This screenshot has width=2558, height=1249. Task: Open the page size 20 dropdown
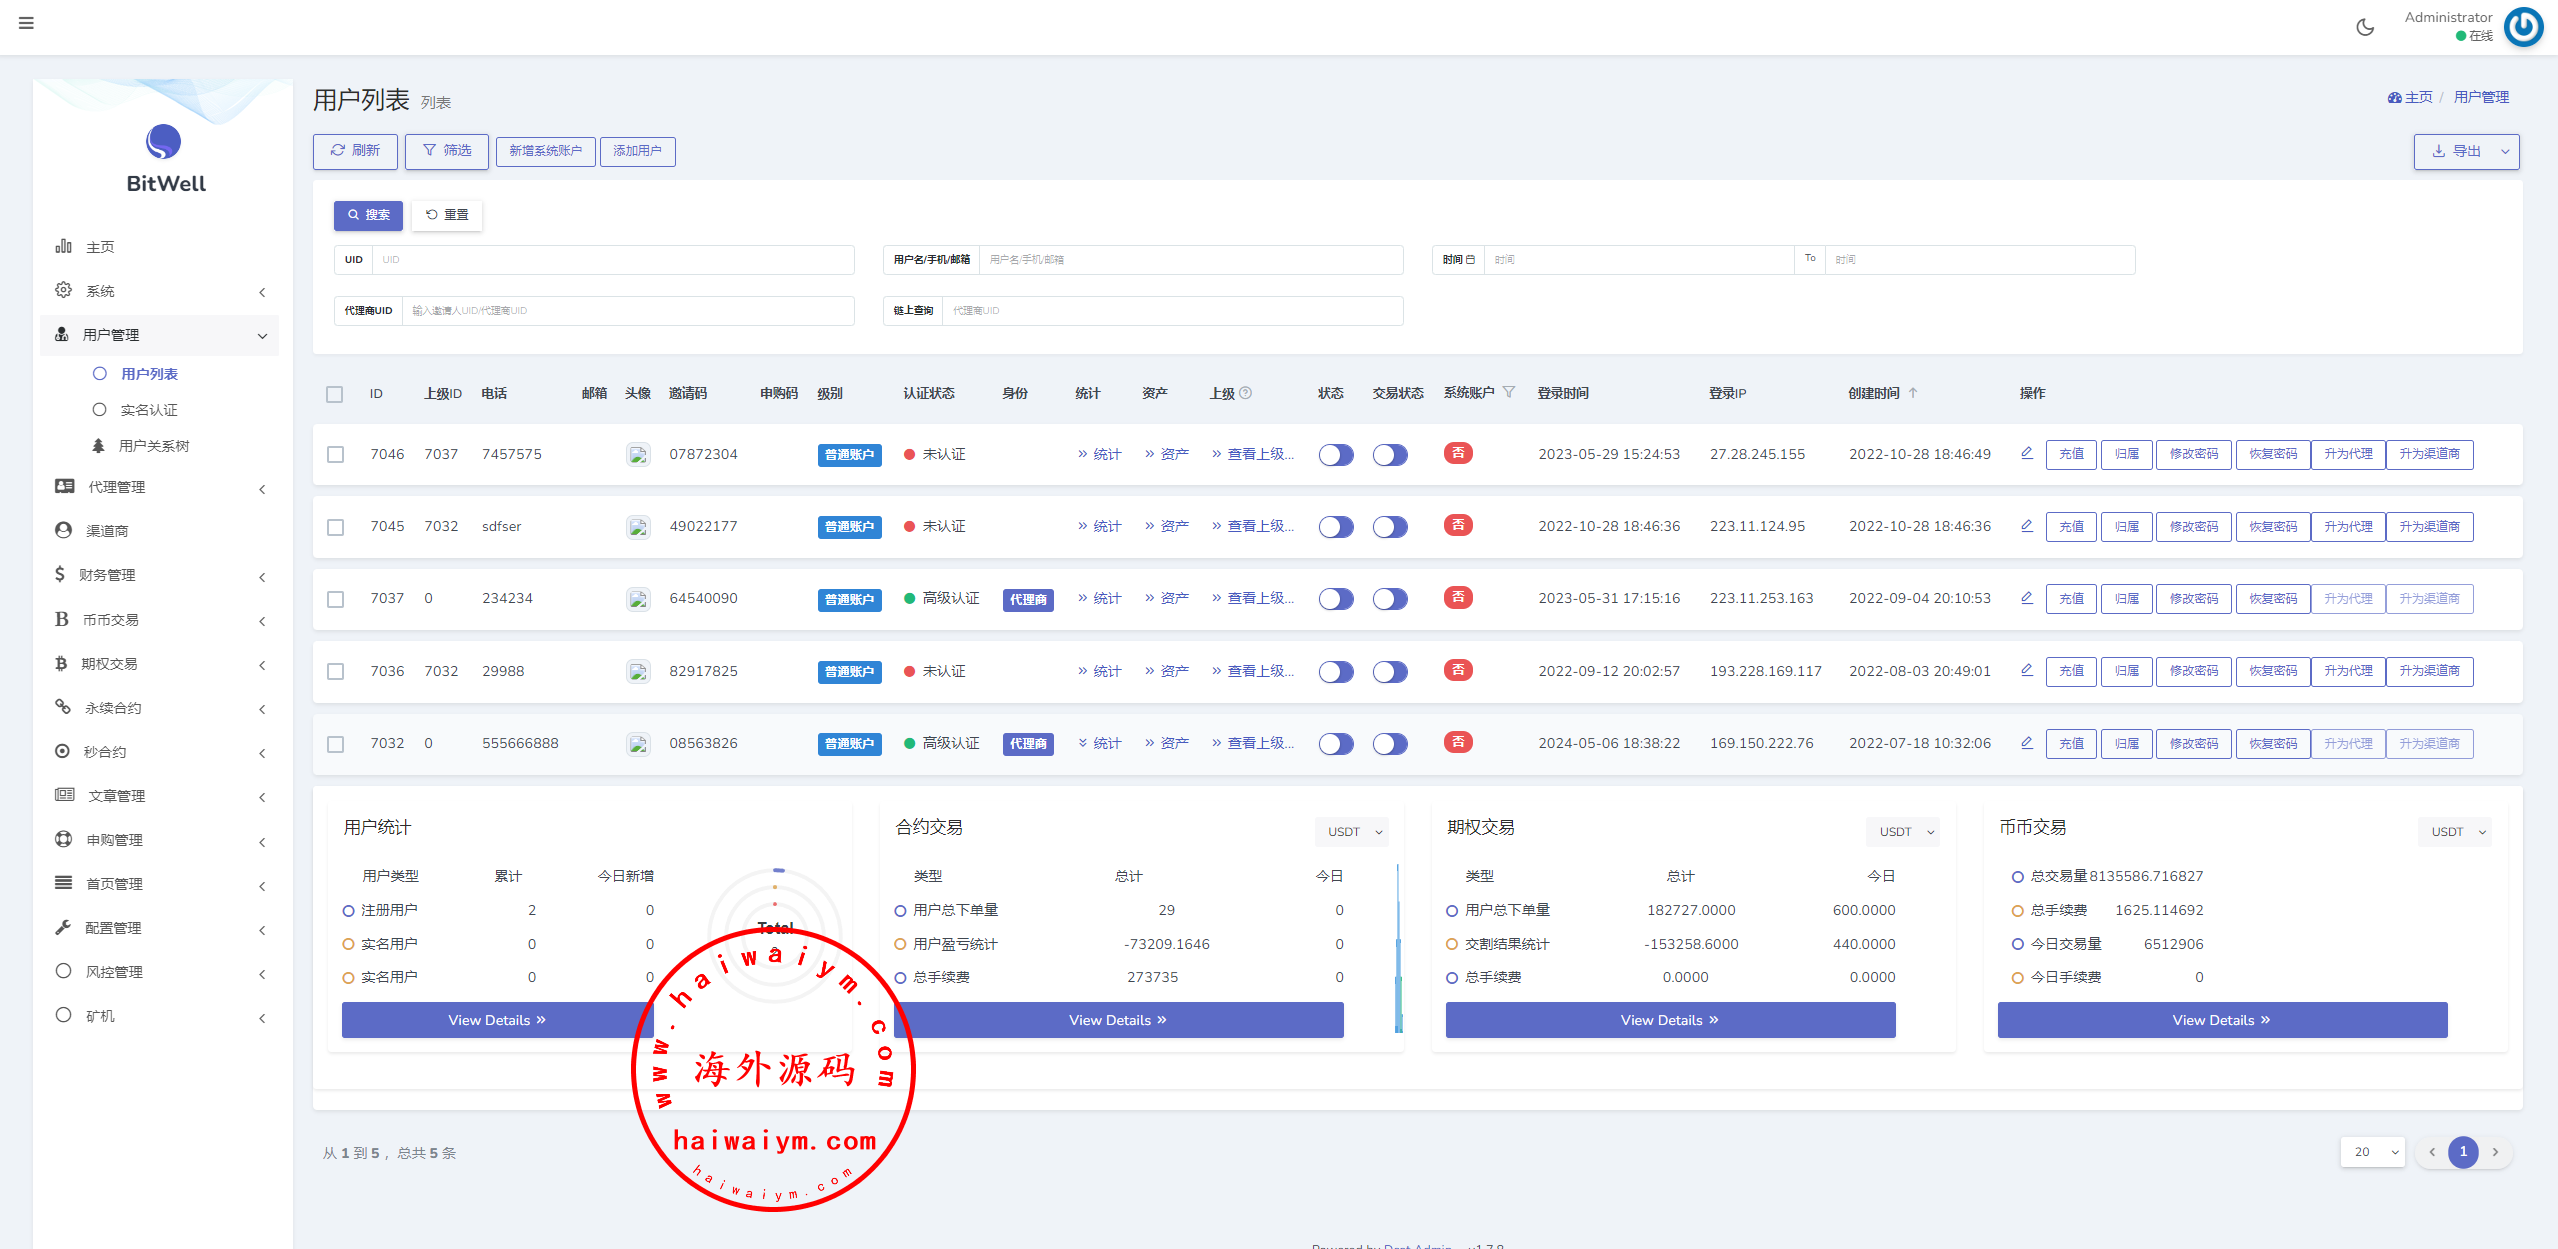2372,1152
